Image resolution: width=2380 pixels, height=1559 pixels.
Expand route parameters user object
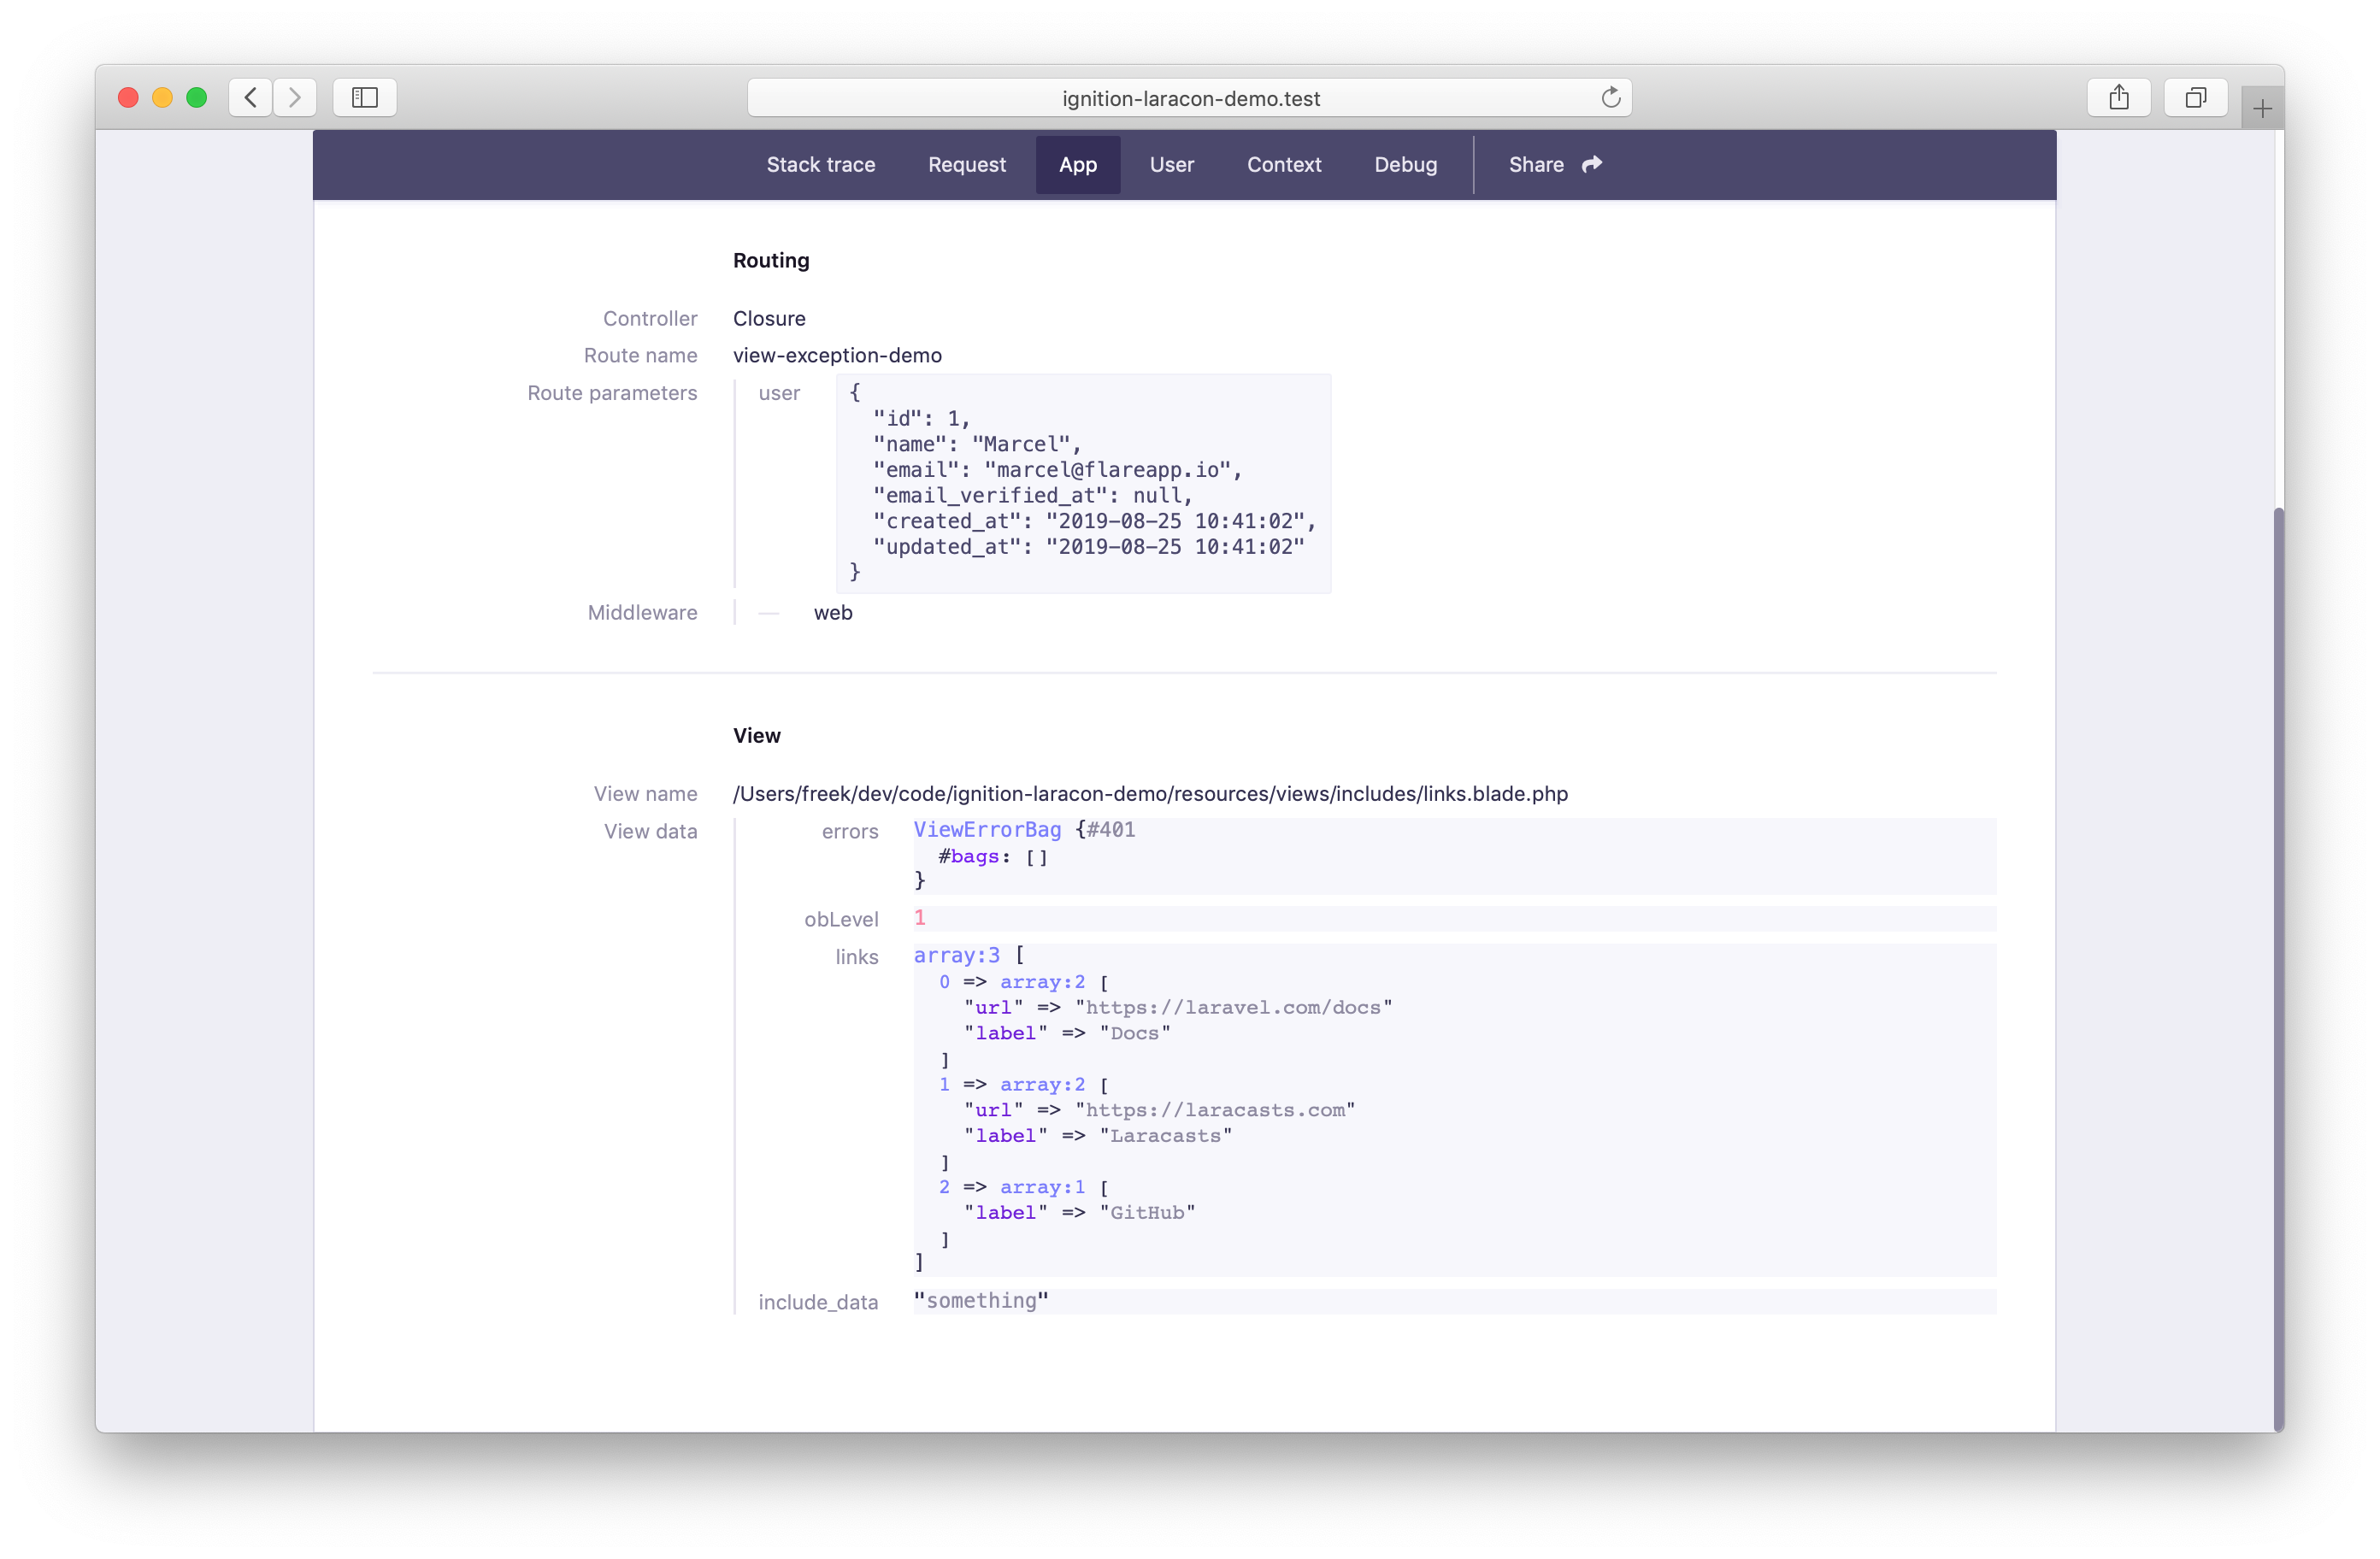[x=778, y=391]
